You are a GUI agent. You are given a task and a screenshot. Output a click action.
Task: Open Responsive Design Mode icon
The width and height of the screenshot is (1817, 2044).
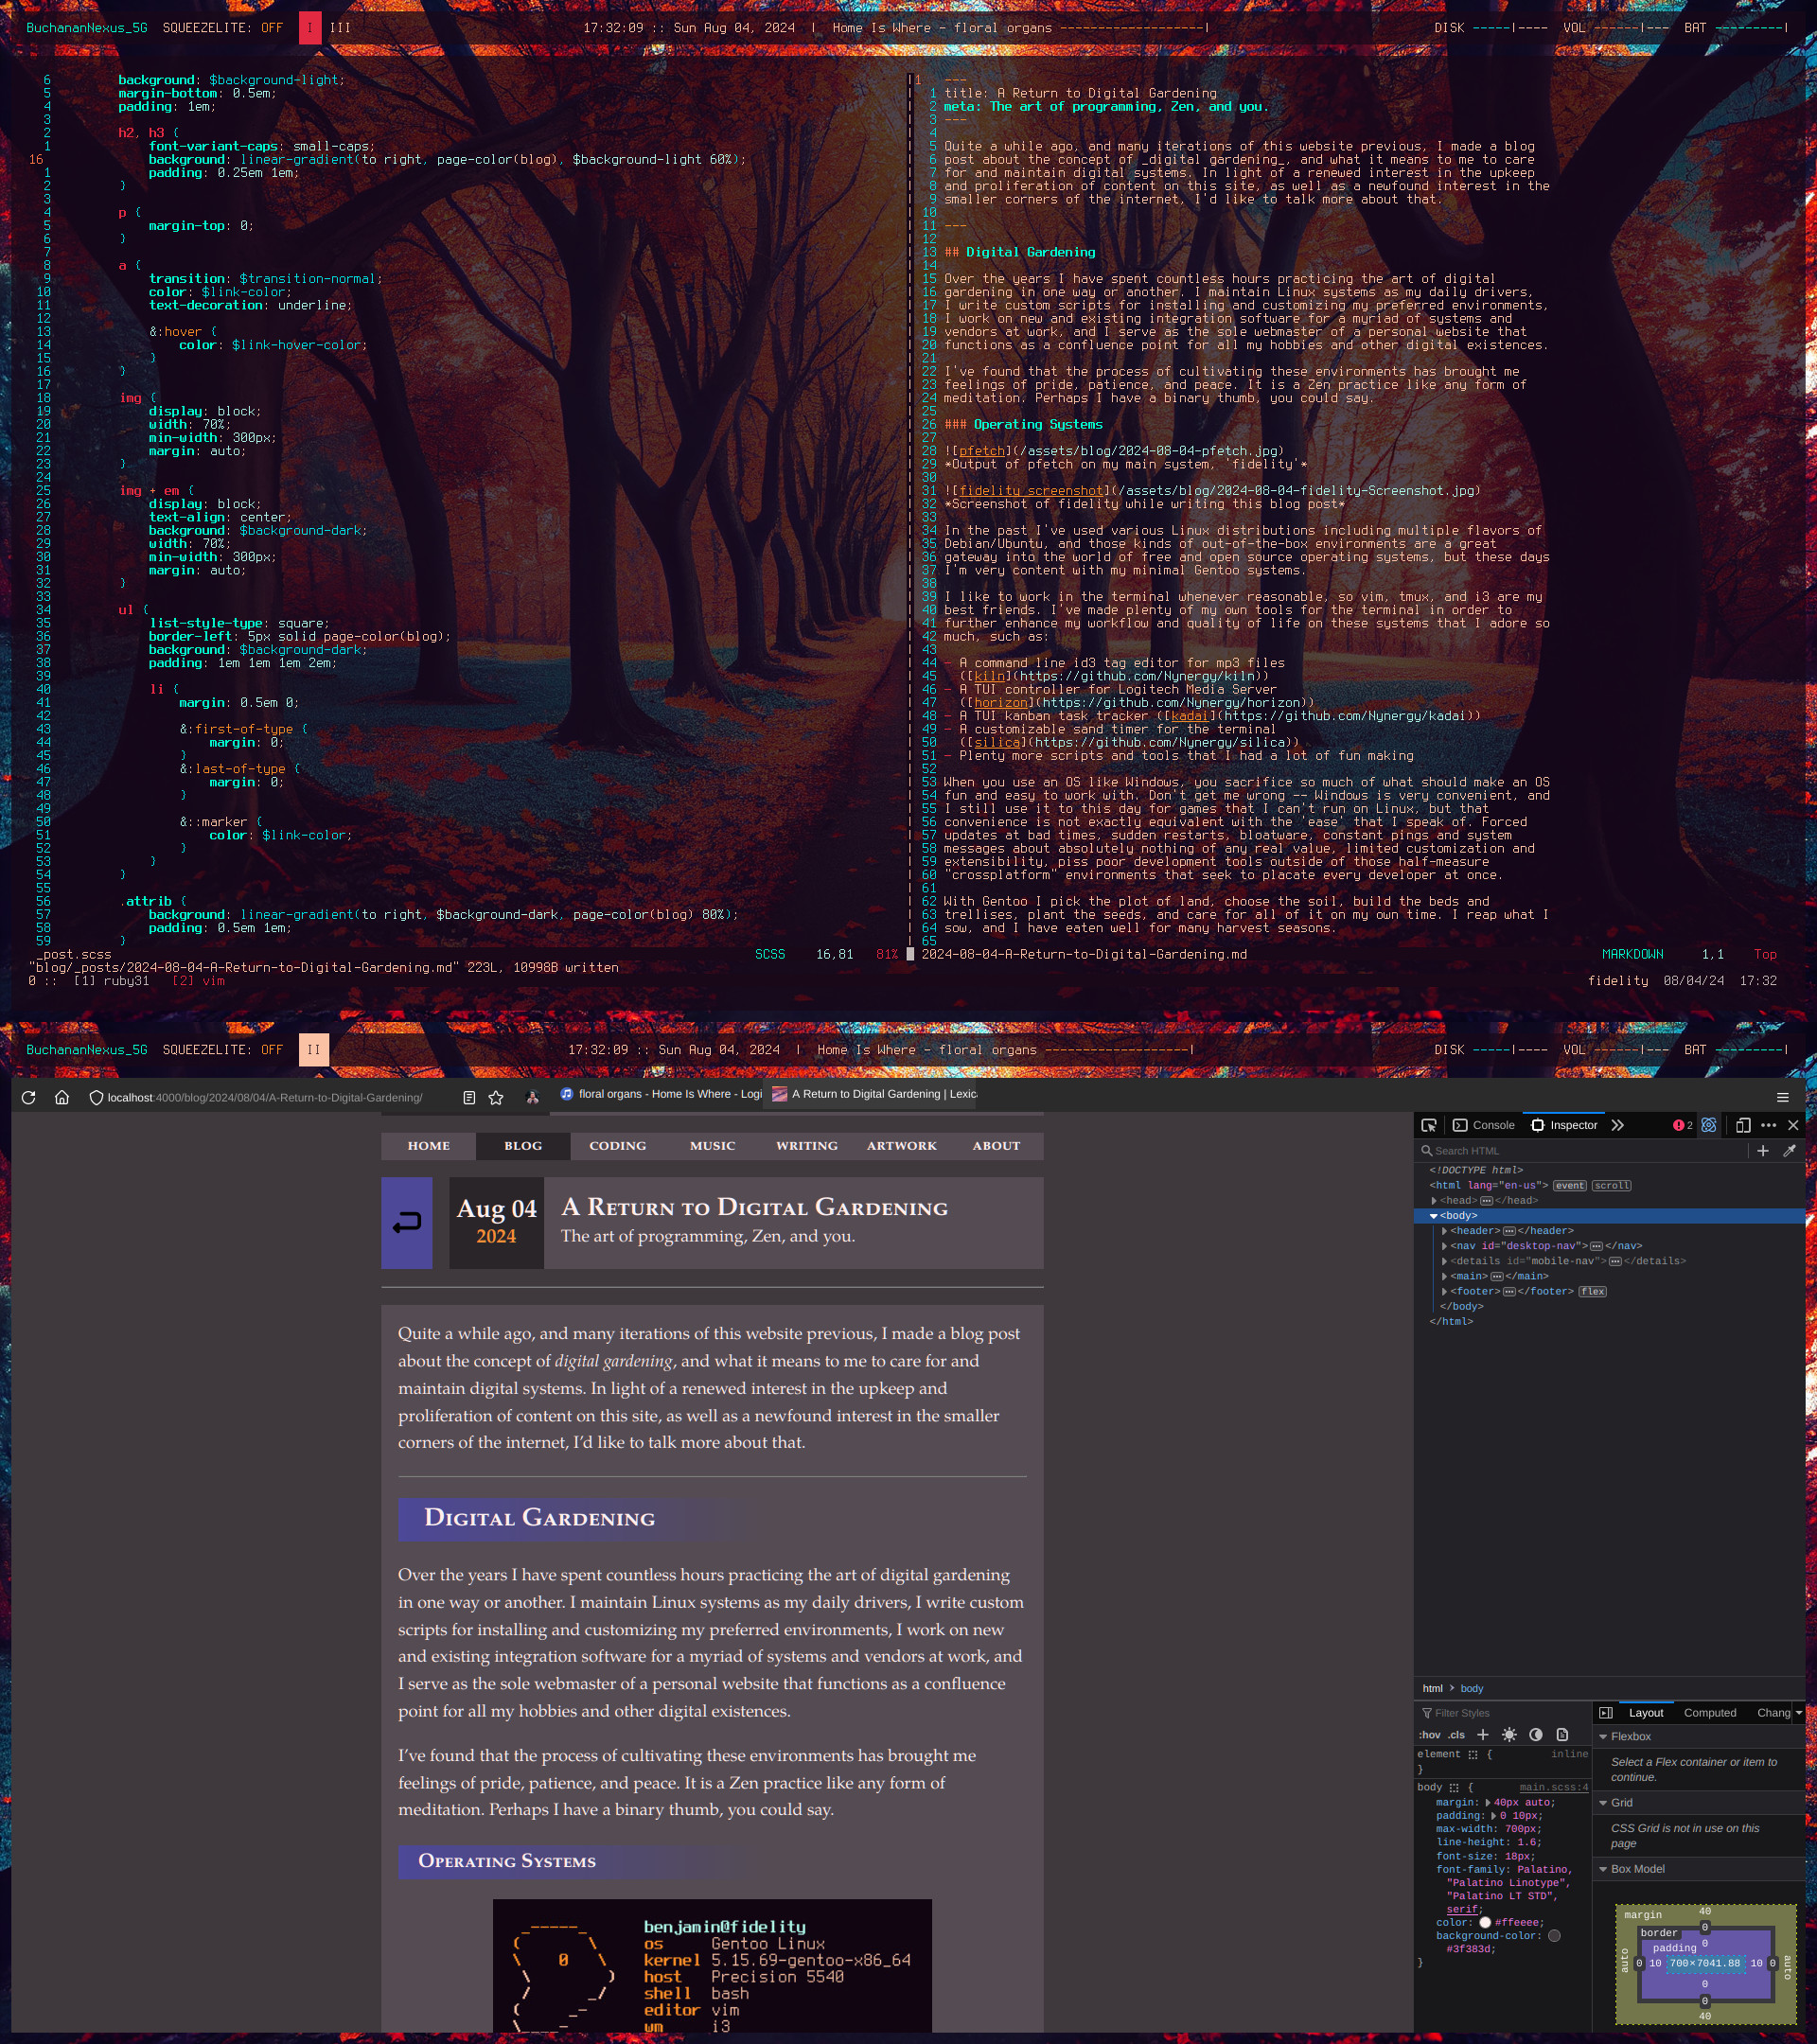[x=1743, y=1125]
